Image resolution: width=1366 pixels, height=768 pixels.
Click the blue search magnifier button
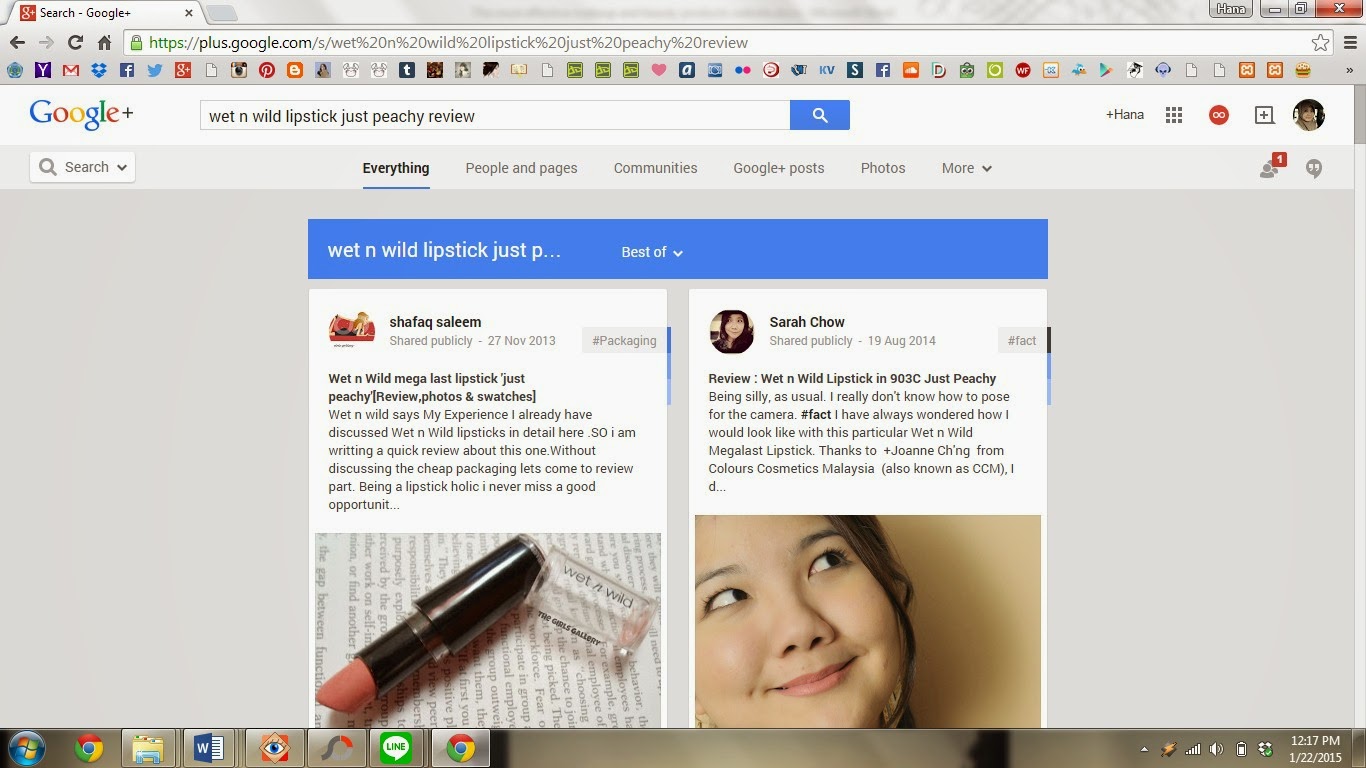[x=820, y=115]
